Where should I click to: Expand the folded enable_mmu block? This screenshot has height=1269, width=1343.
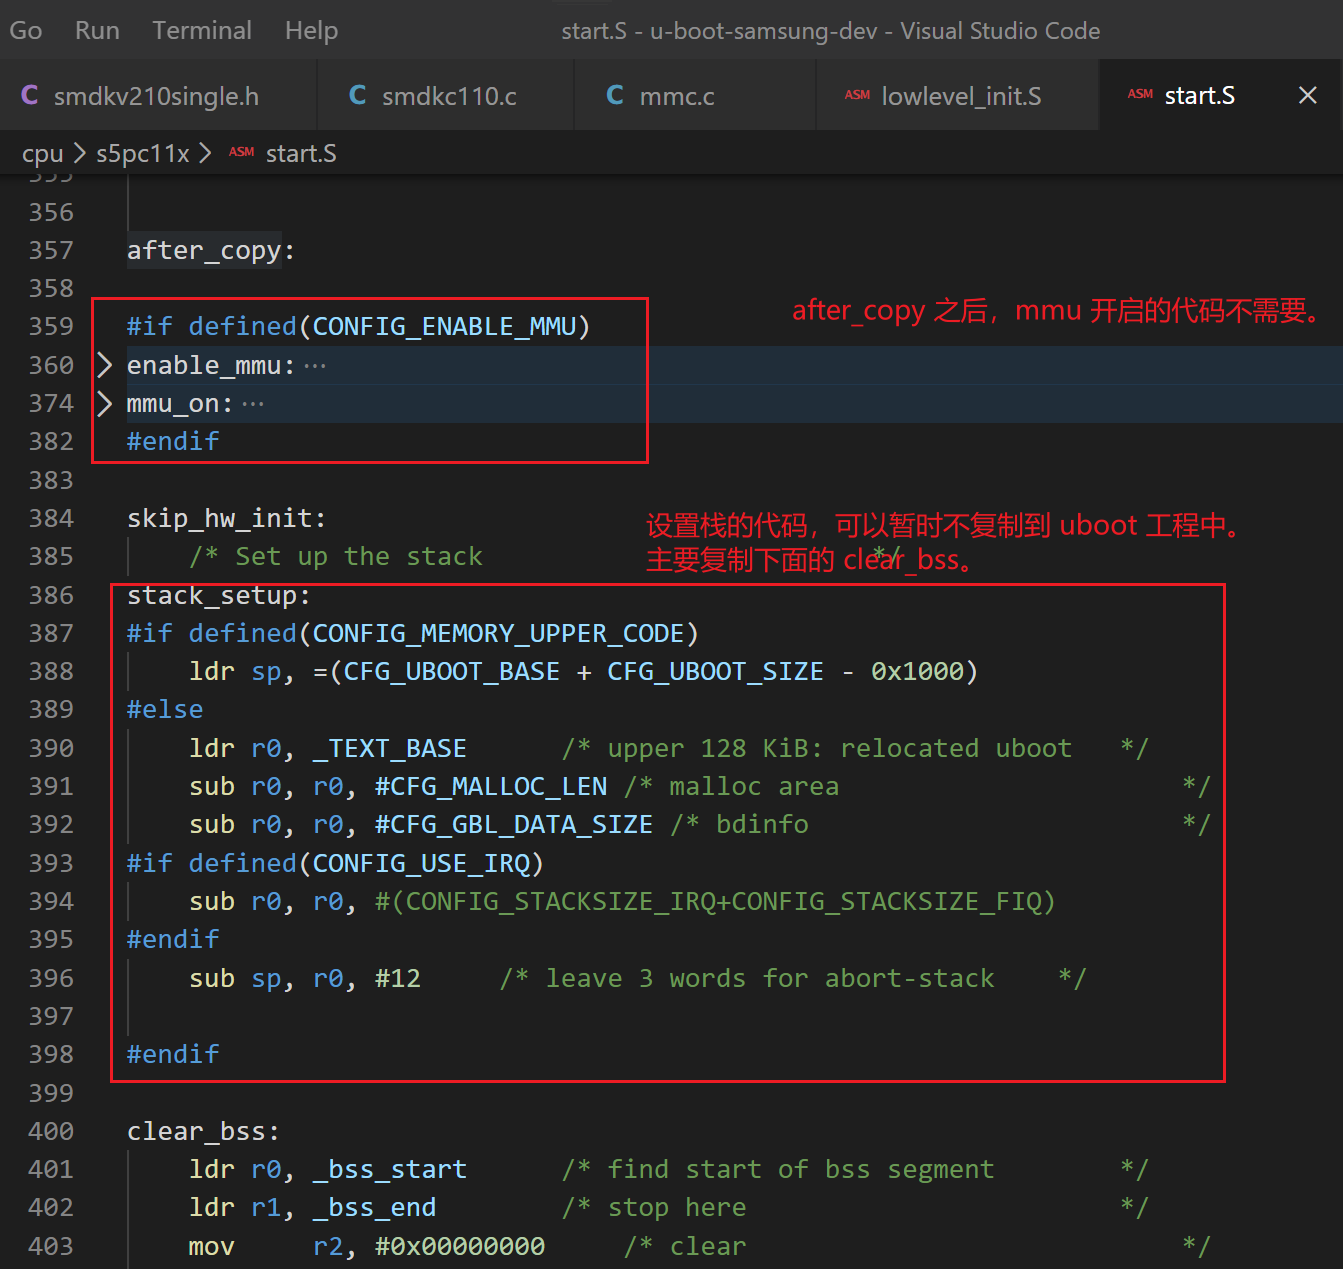click(x=105, y=365)
